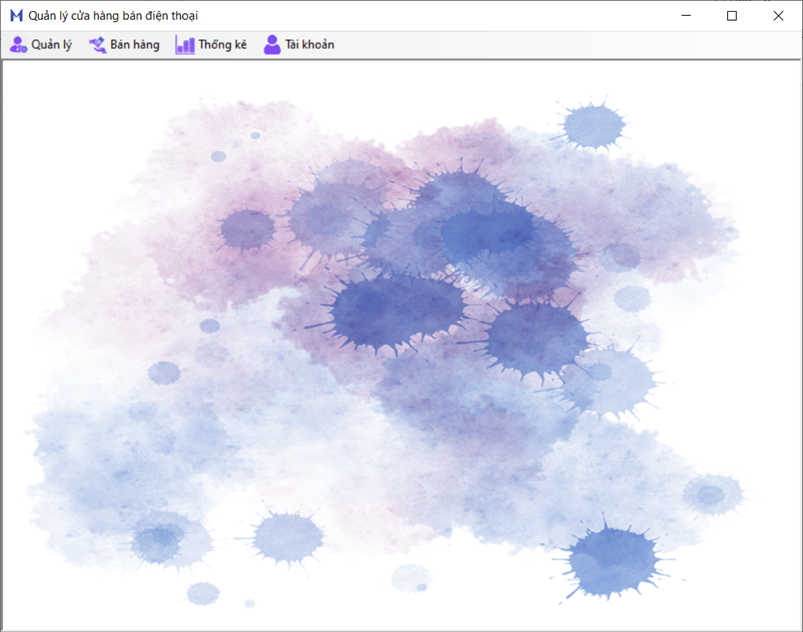Maximize the application window
The height and width of the screenshot is (632, 803).
(732, 16)
